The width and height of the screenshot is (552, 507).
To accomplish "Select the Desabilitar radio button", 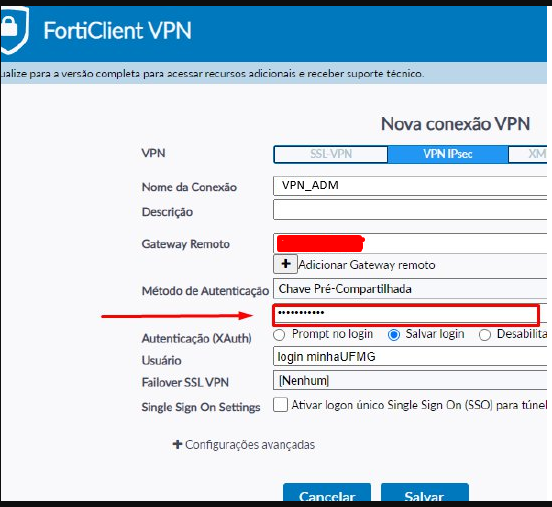I will tap(485, 334).
